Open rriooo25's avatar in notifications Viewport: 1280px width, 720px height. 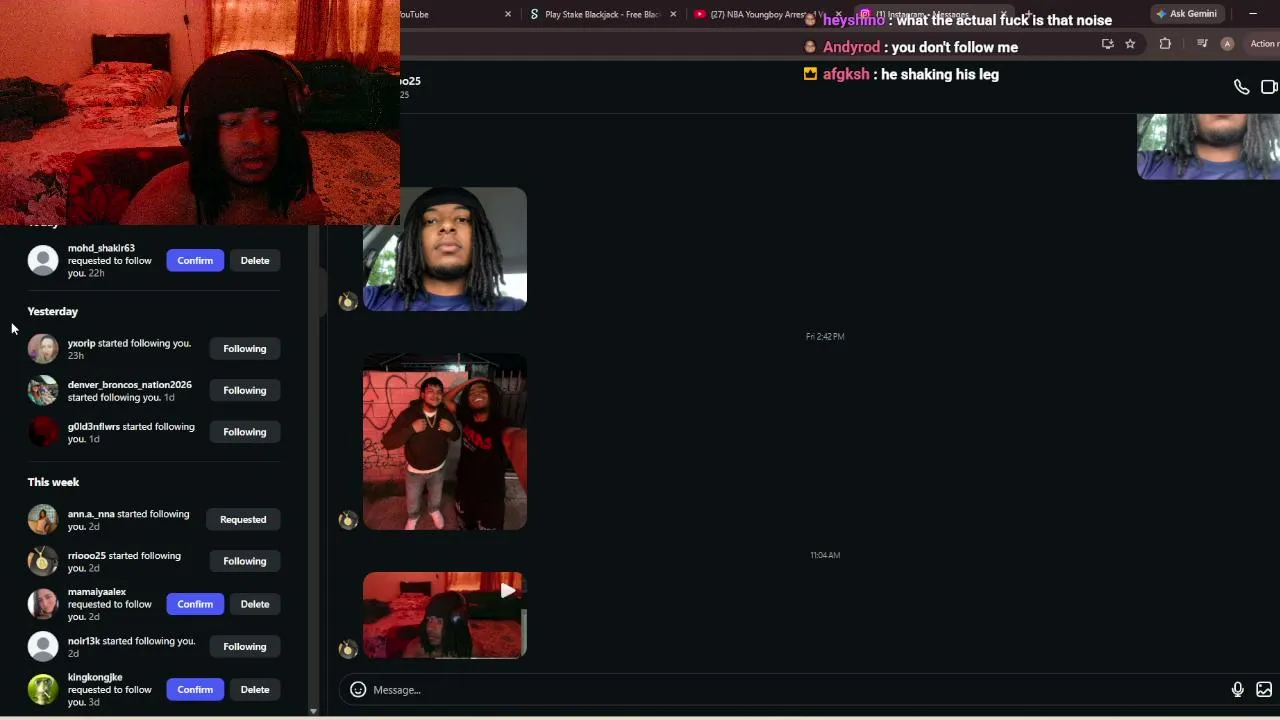[x=43, y=561]
